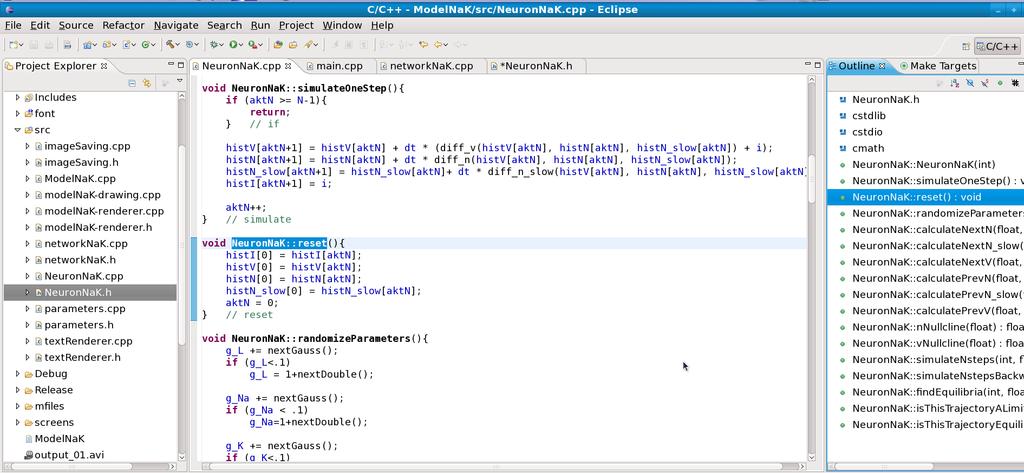Expand the Debug folder
The height and width of the screenshot is (473, 1024).
pyautogui.click(x=18, y=374)
